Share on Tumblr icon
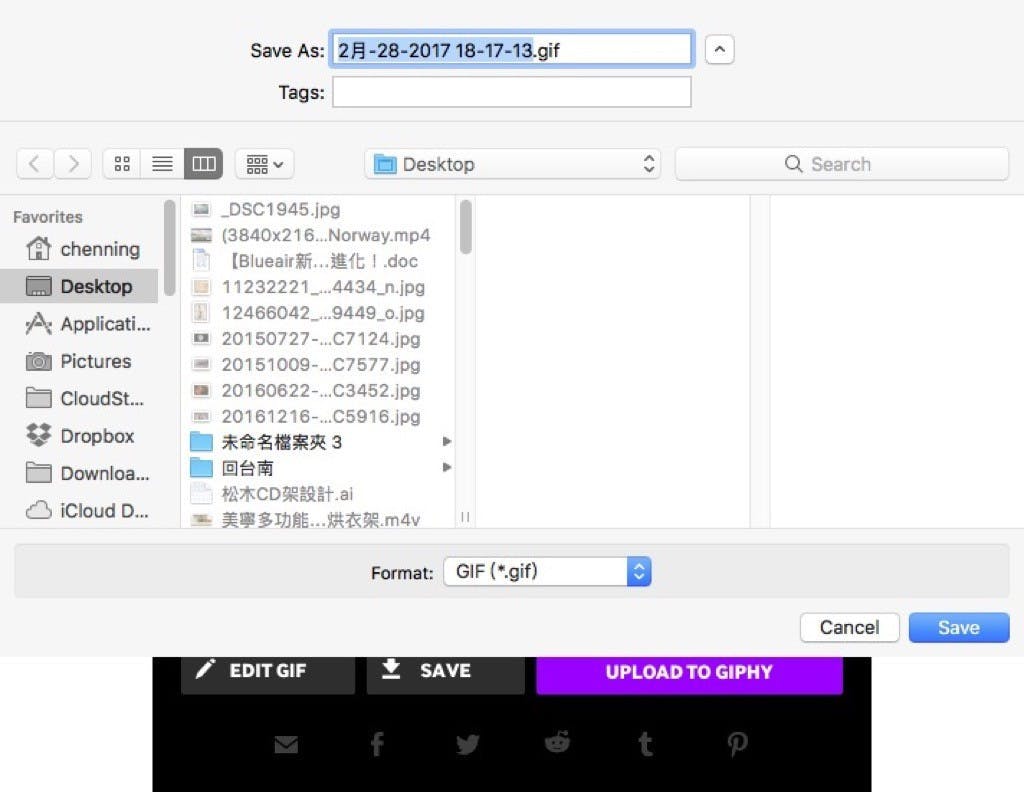Viewport: 1024px width, 792px height. click(645, 744)
